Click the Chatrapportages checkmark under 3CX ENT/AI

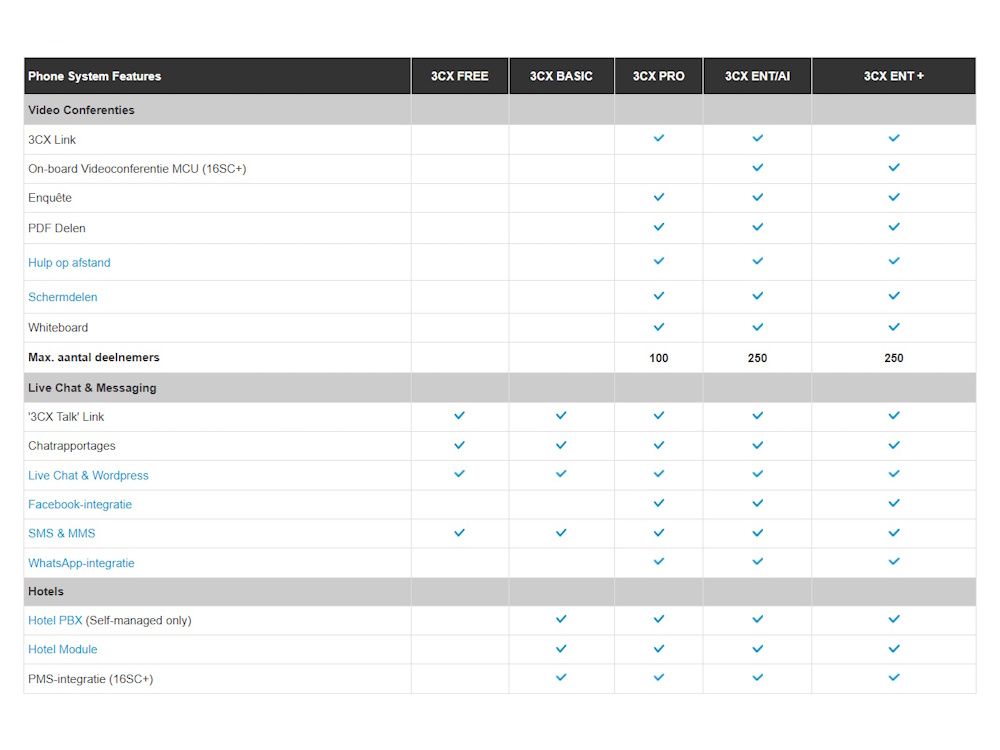point(758,445)
